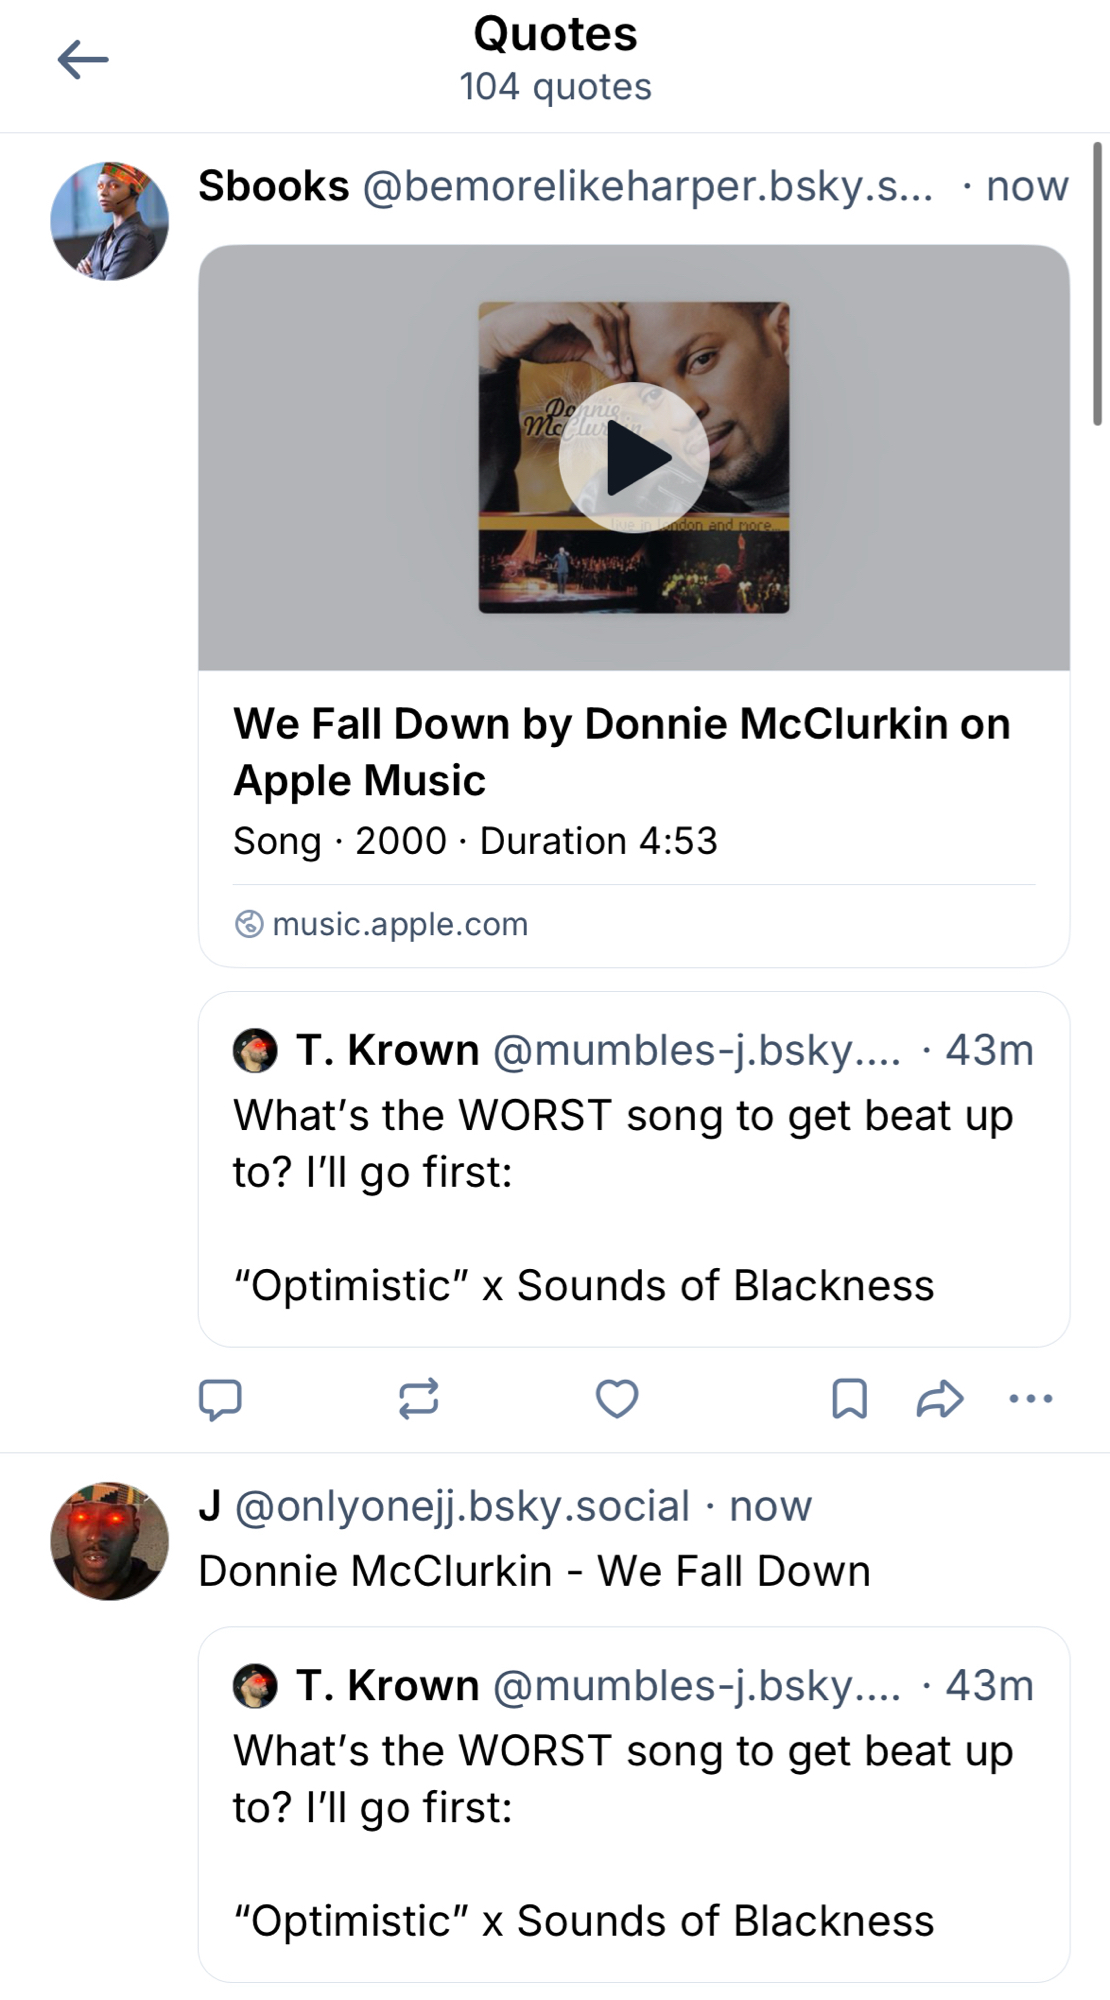Image resolution: width=1110 pixels, height=2000 pixels.
Task: Open J's post text Donnie McClurkin
Action: pyautogui.click(x=534, y=1571)
